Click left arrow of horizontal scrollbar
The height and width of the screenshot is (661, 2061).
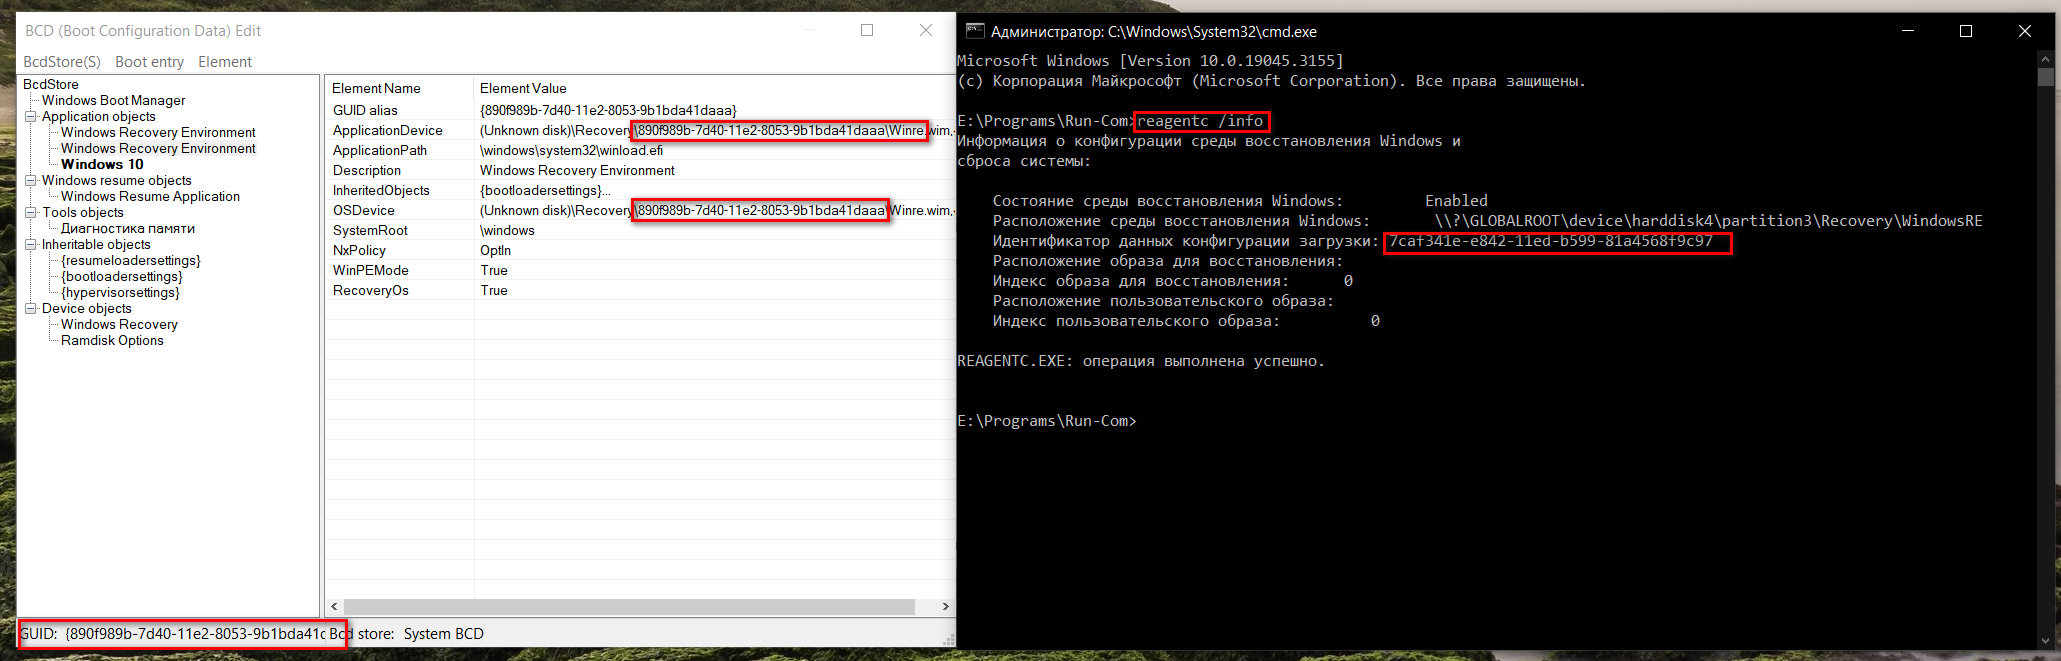pyautogui.click(x=335, y=607)
